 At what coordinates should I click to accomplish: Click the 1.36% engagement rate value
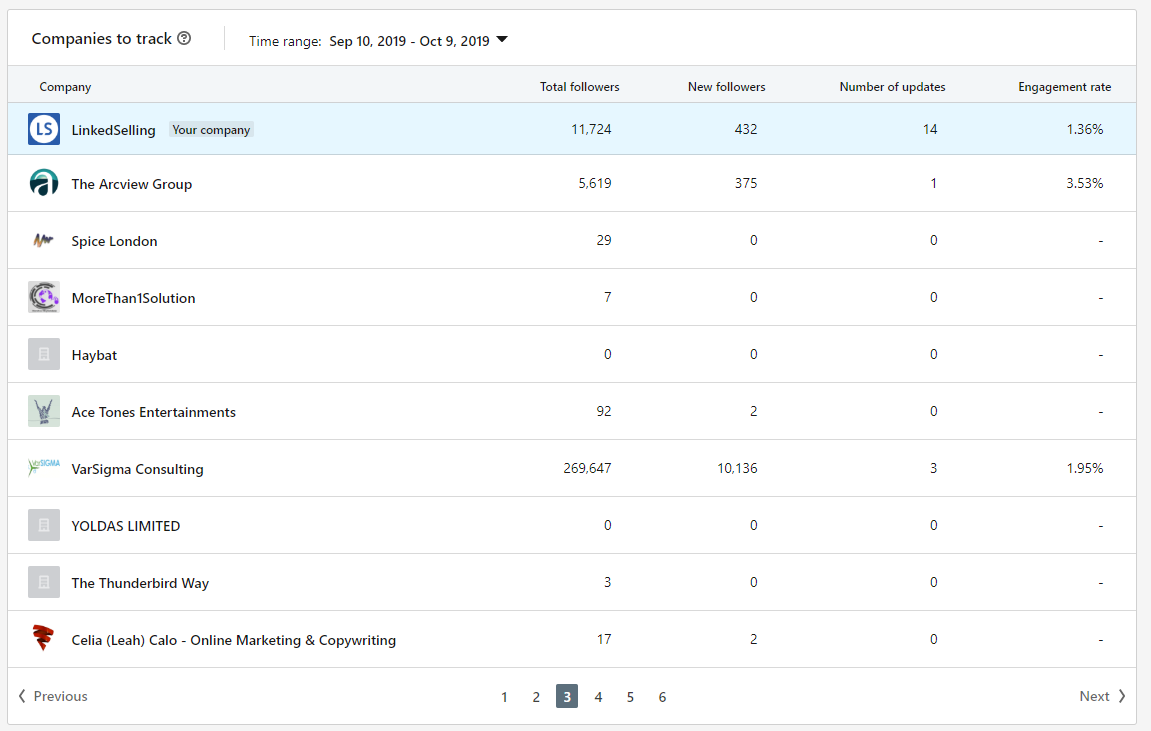click(x=1084, y=129)
